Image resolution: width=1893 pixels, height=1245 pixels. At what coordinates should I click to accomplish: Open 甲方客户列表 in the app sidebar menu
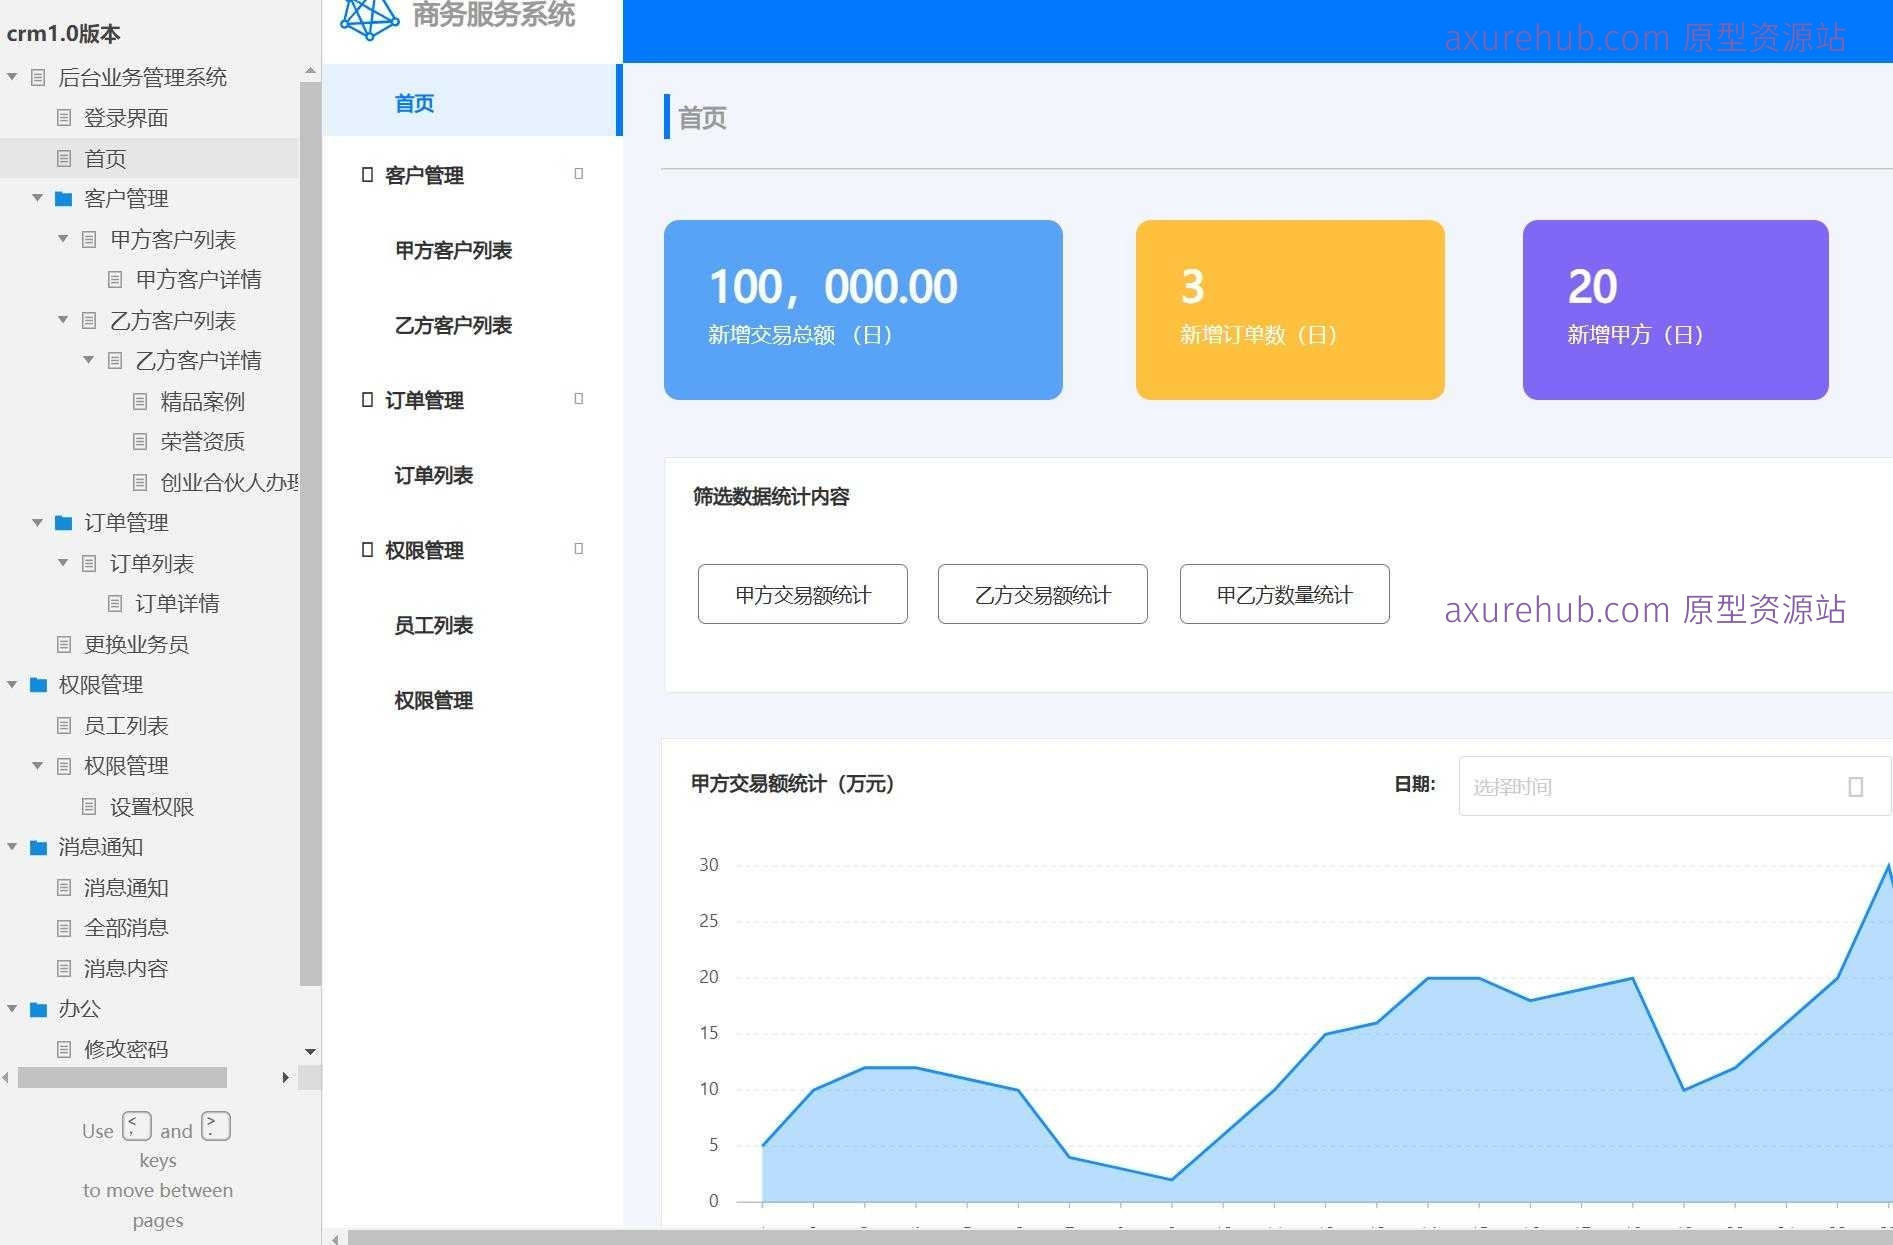453,250
